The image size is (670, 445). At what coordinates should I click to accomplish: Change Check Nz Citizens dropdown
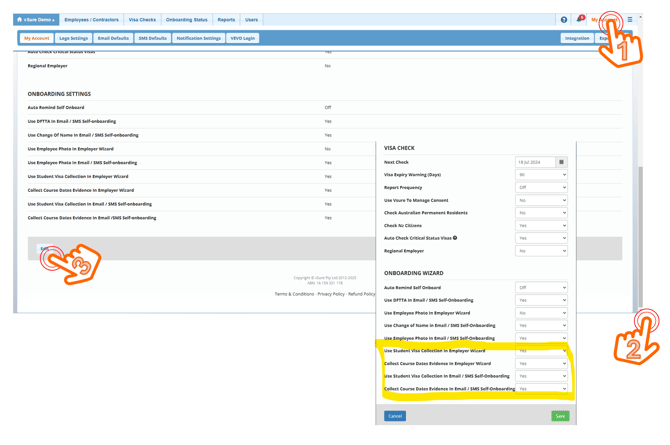point(541,226)
